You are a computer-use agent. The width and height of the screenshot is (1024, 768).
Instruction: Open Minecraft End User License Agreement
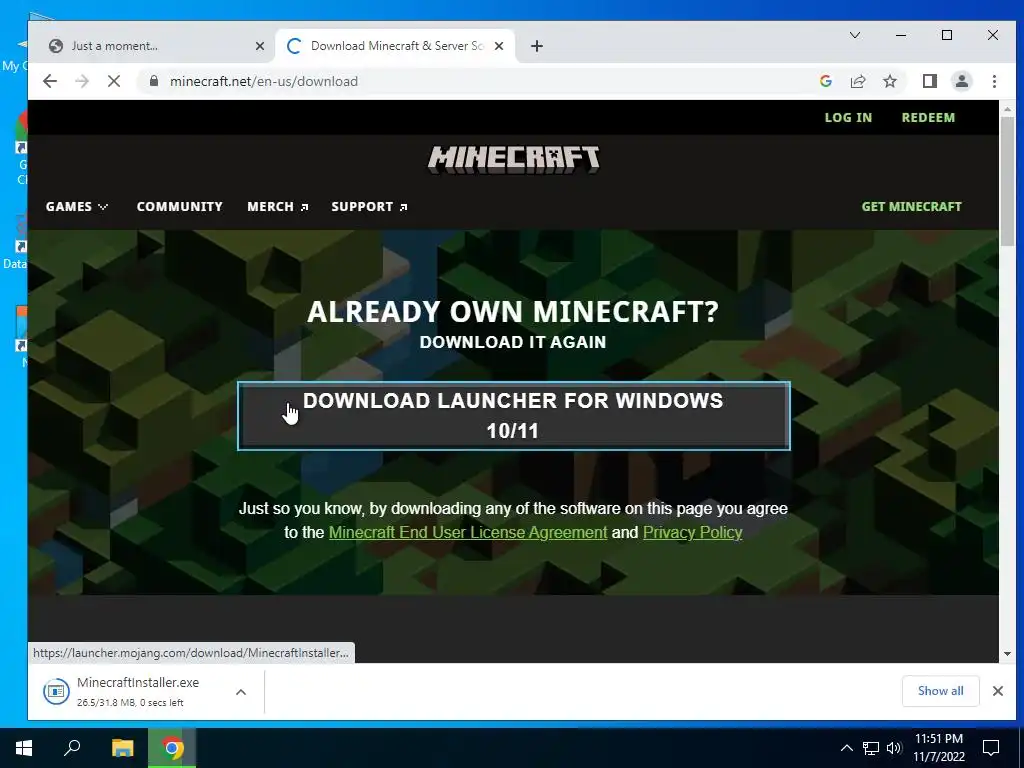point(468,532)
